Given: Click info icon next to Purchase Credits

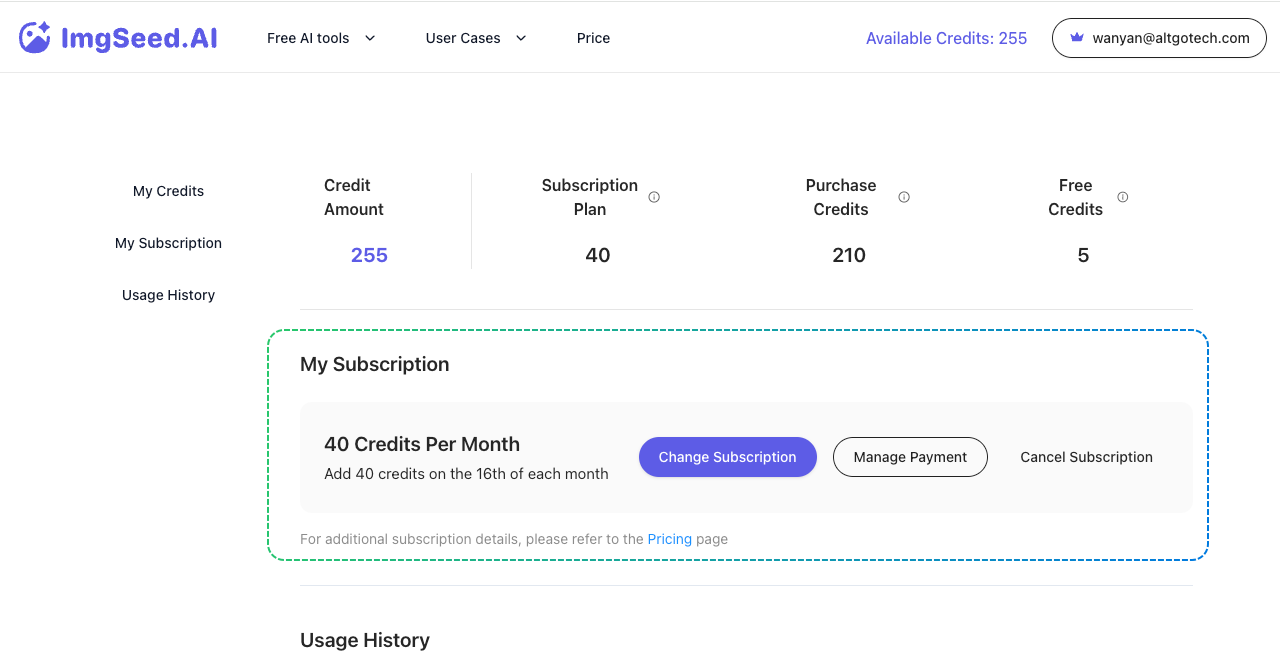Looking at the screenshot, I should click(x=904, y=197).
